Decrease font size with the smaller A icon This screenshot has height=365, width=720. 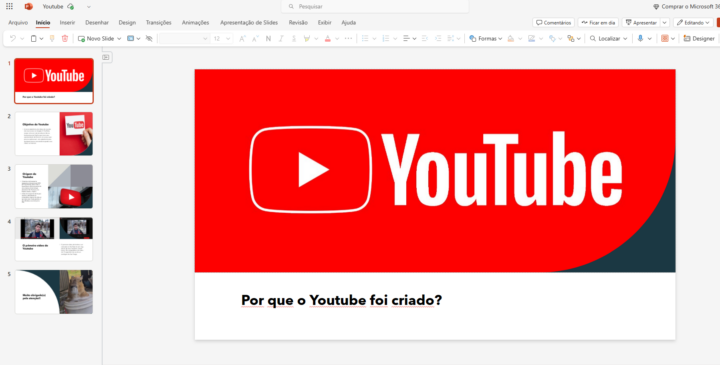pos(255,39)
